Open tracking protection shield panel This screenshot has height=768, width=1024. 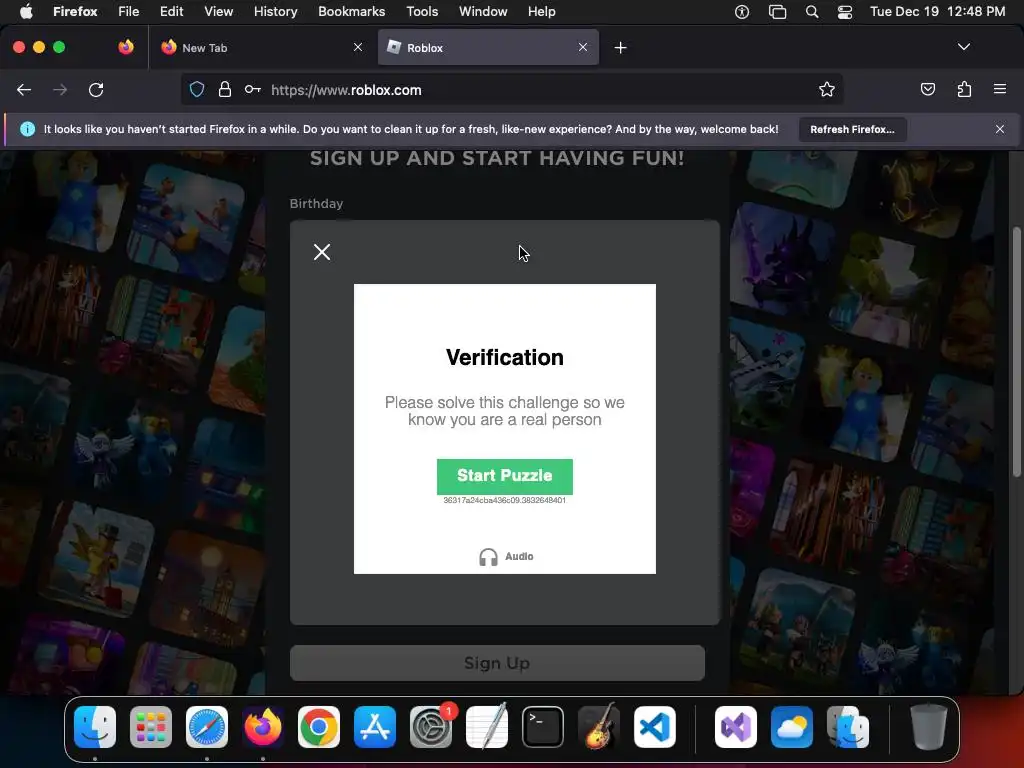click(197, 90)
